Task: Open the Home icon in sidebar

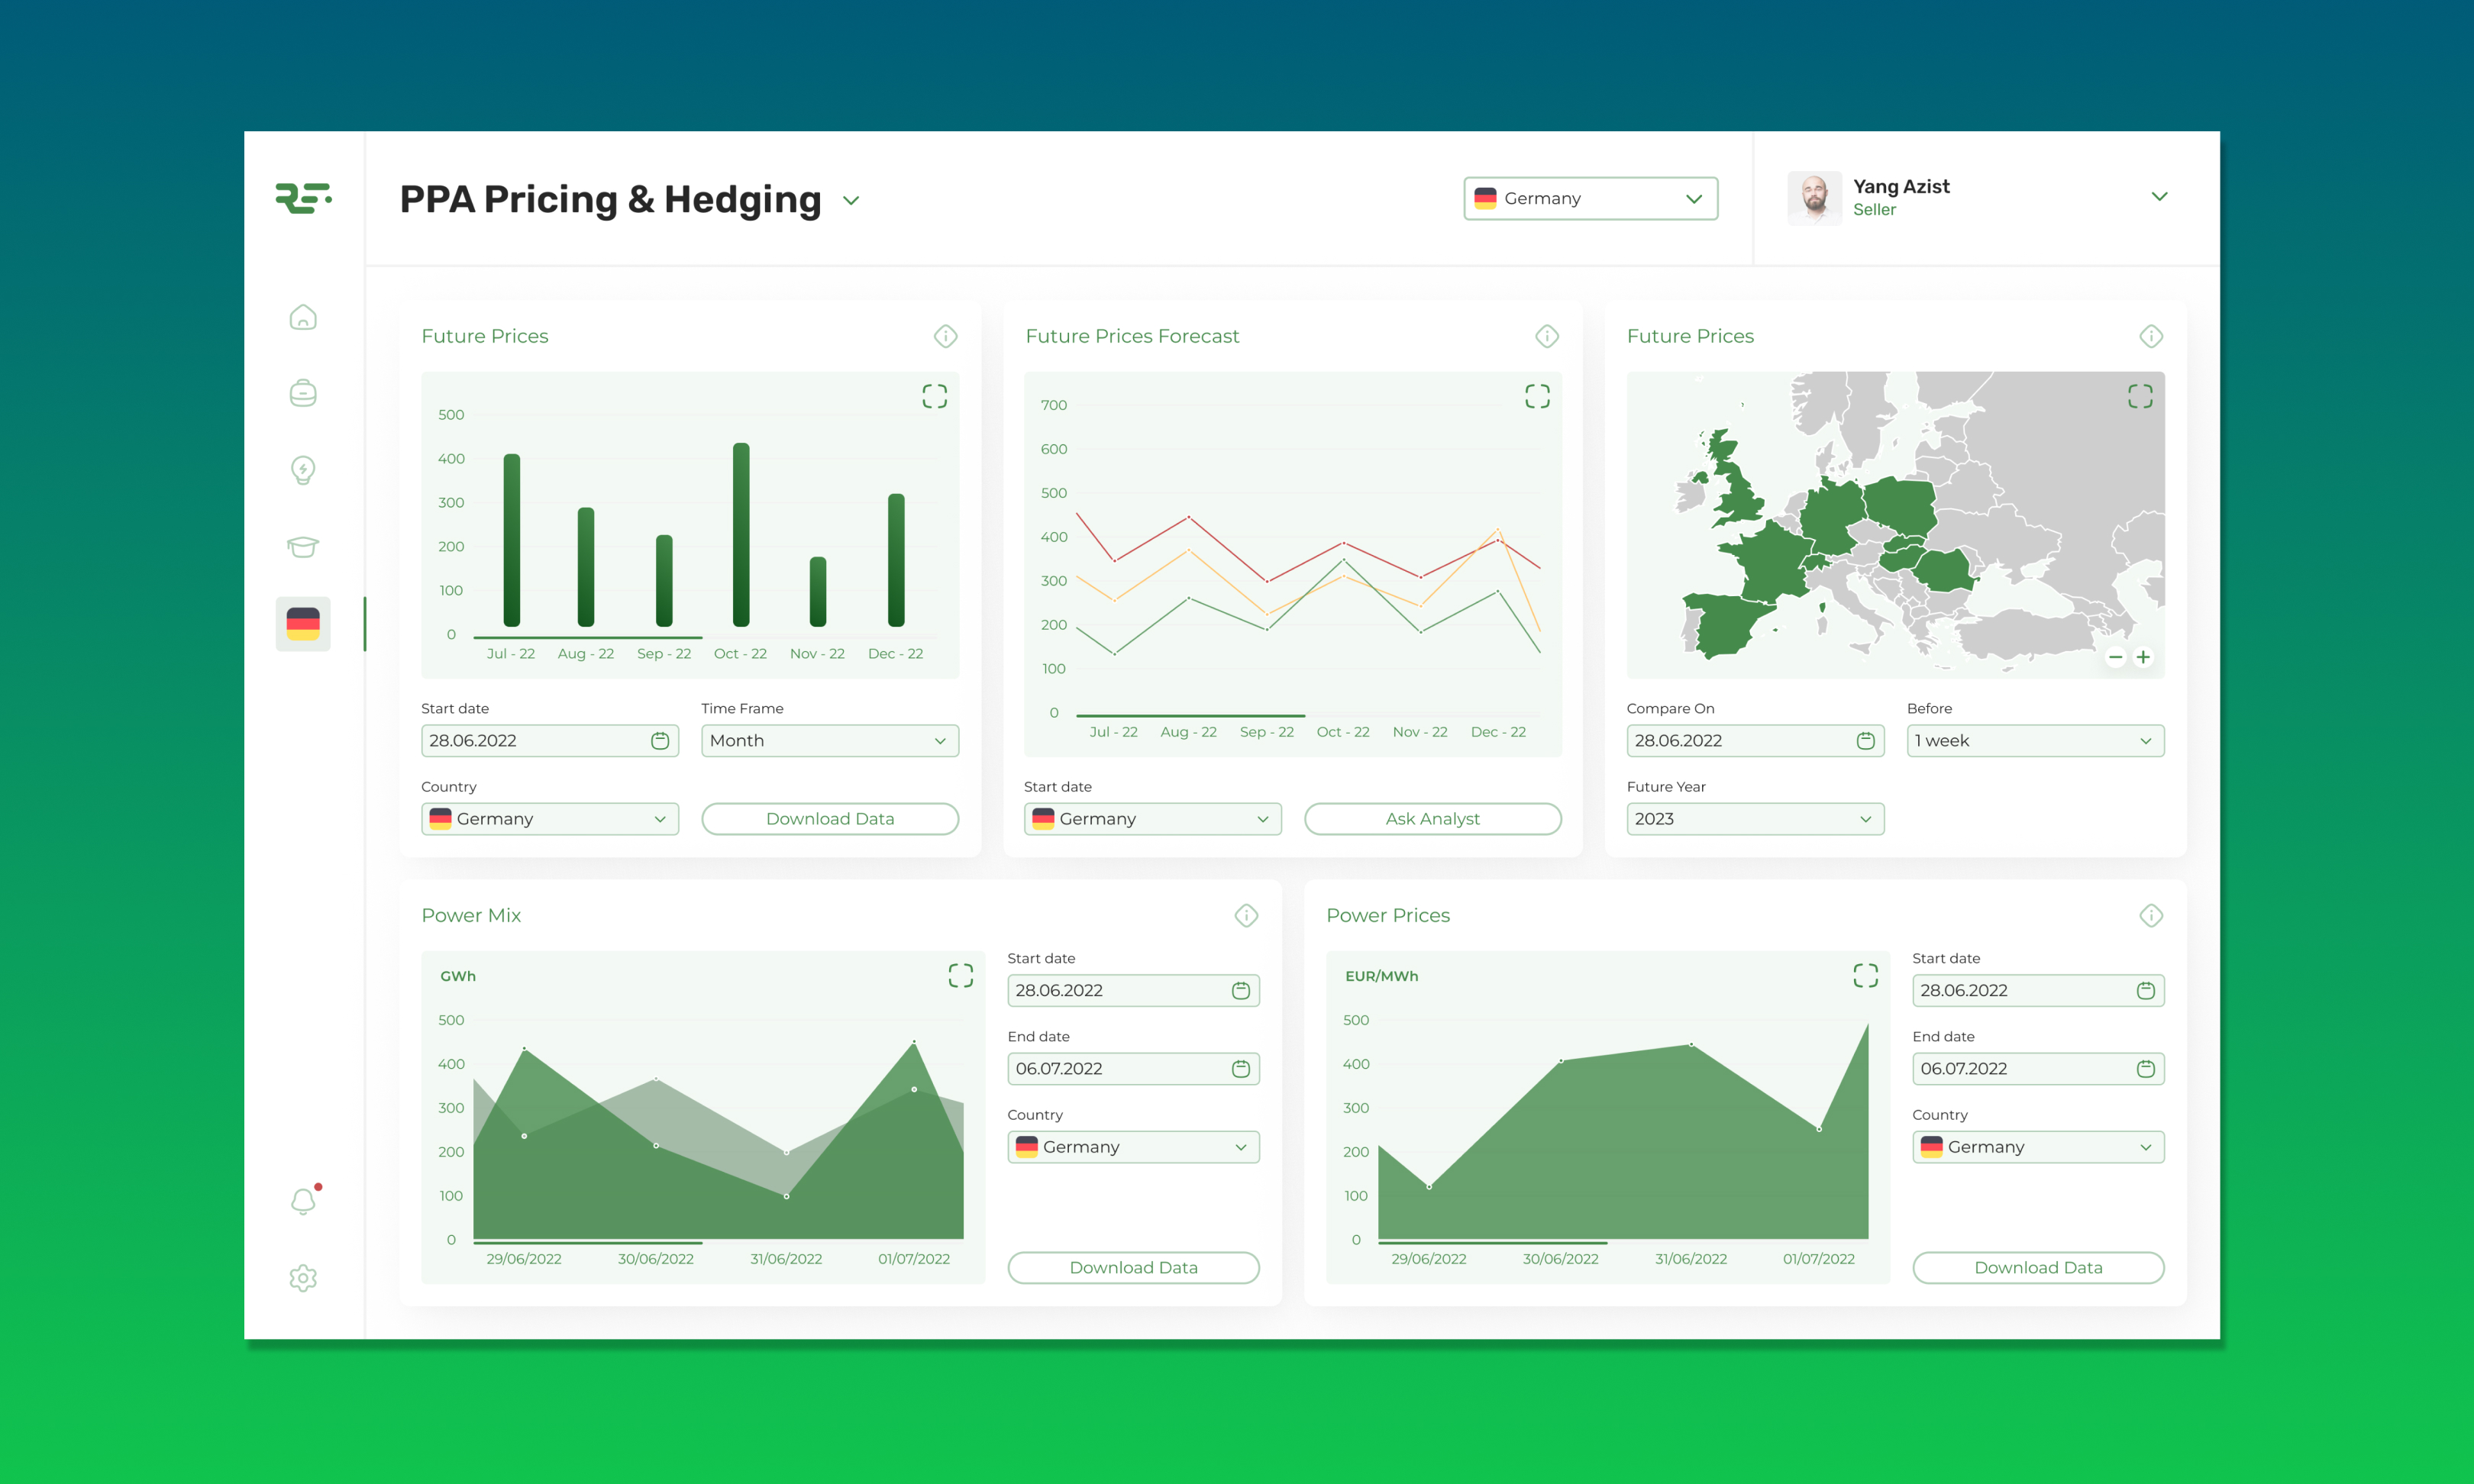Action: [x=303, y=317]
